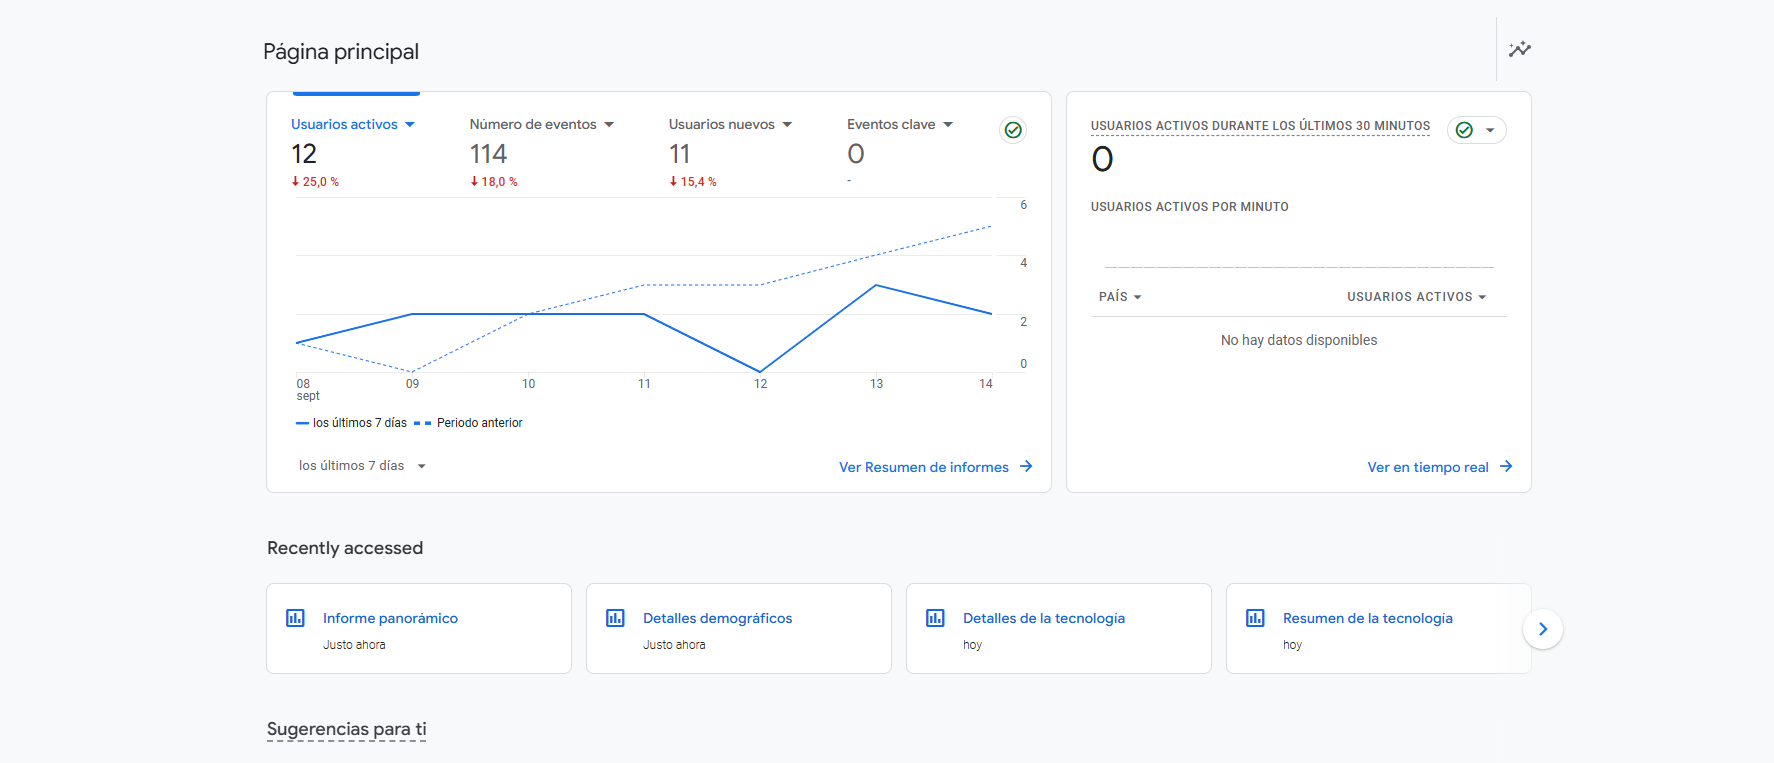Open Ver en tiempo real link
Image resolution: width=1774 pixels, height=763 pixels.
(1427, 467)
